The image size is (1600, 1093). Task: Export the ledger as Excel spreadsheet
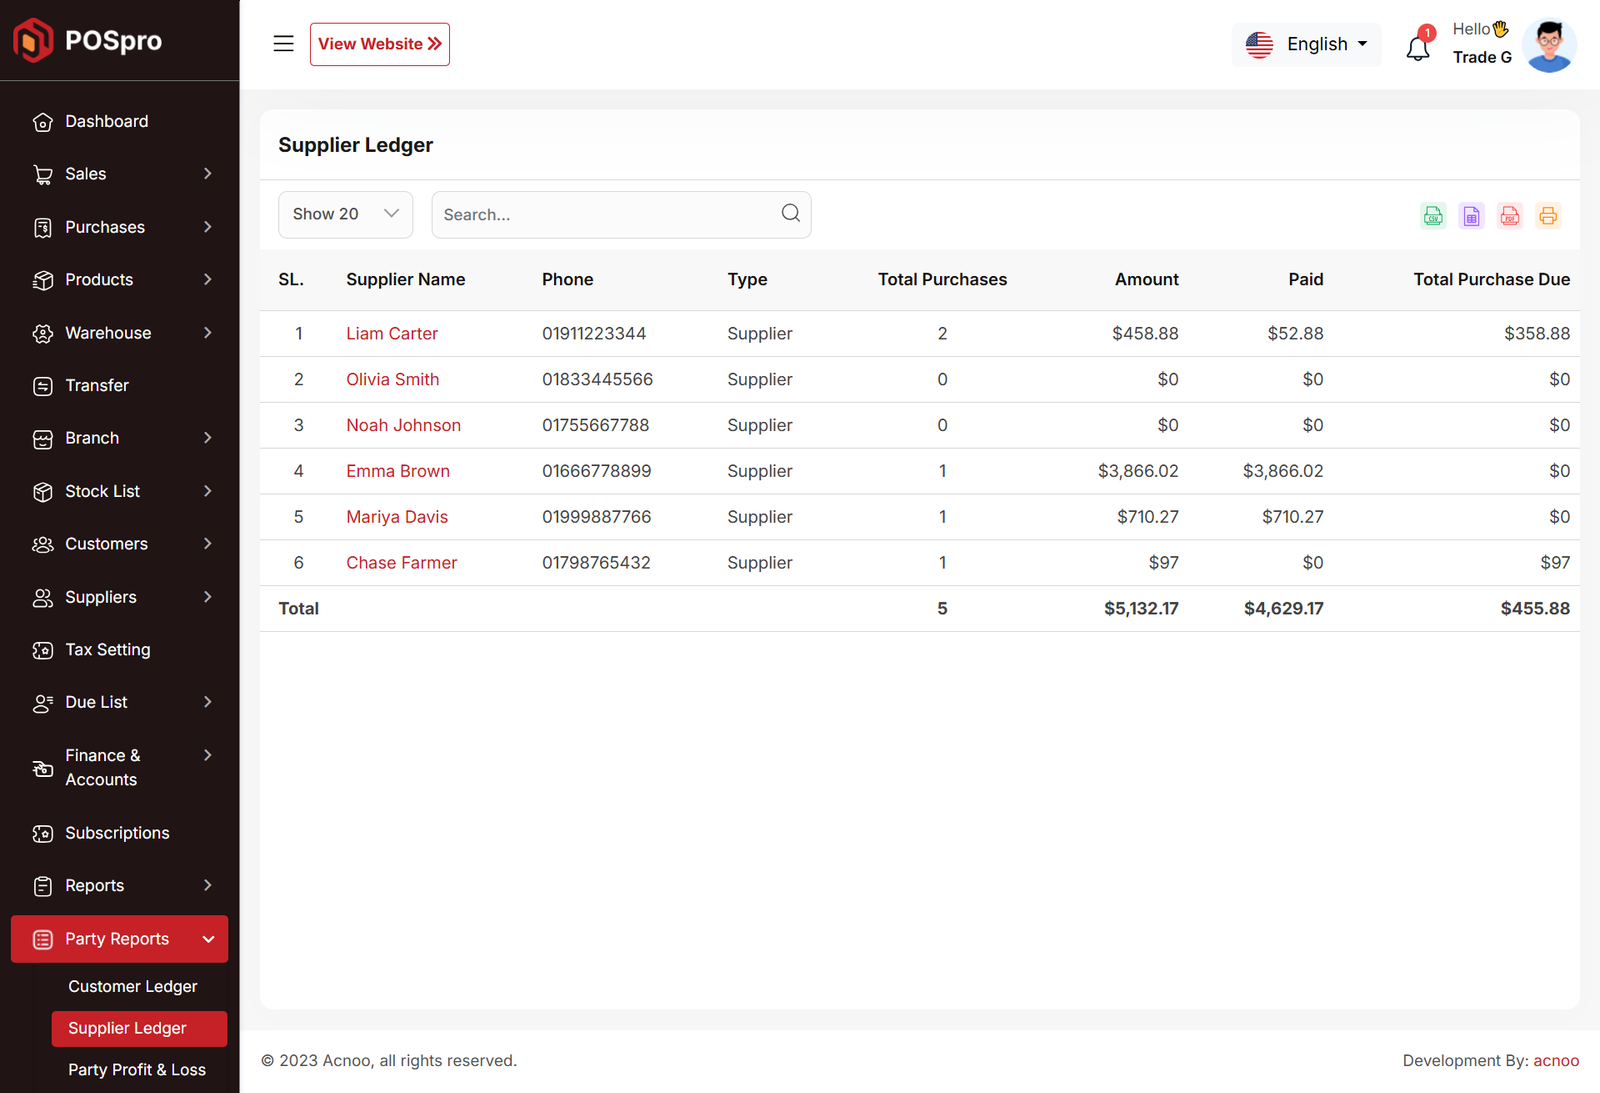point(1471,216)
